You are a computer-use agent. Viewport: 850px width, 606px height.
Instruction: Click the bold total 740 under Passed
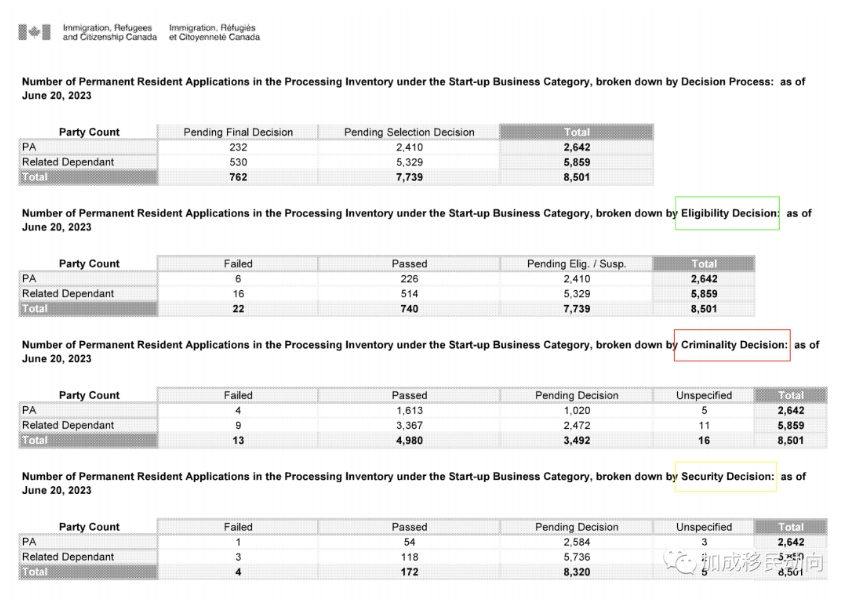click(409, 309)
